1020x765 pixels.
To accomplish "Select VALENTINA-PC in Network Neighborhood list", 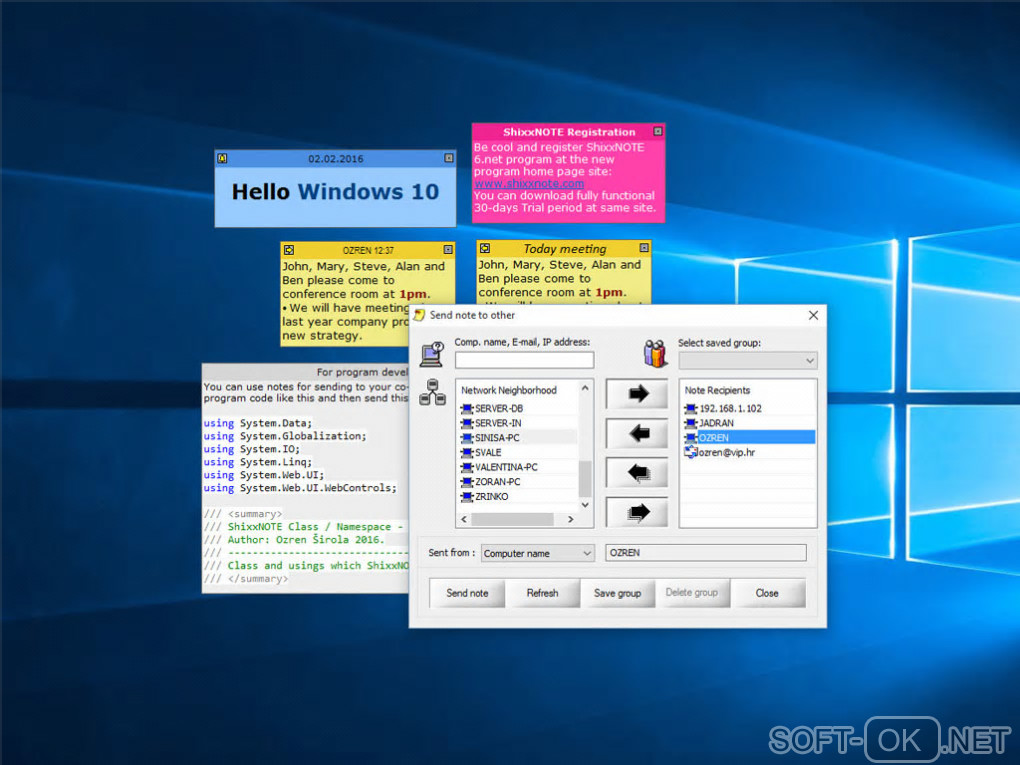I will point(506,467).
